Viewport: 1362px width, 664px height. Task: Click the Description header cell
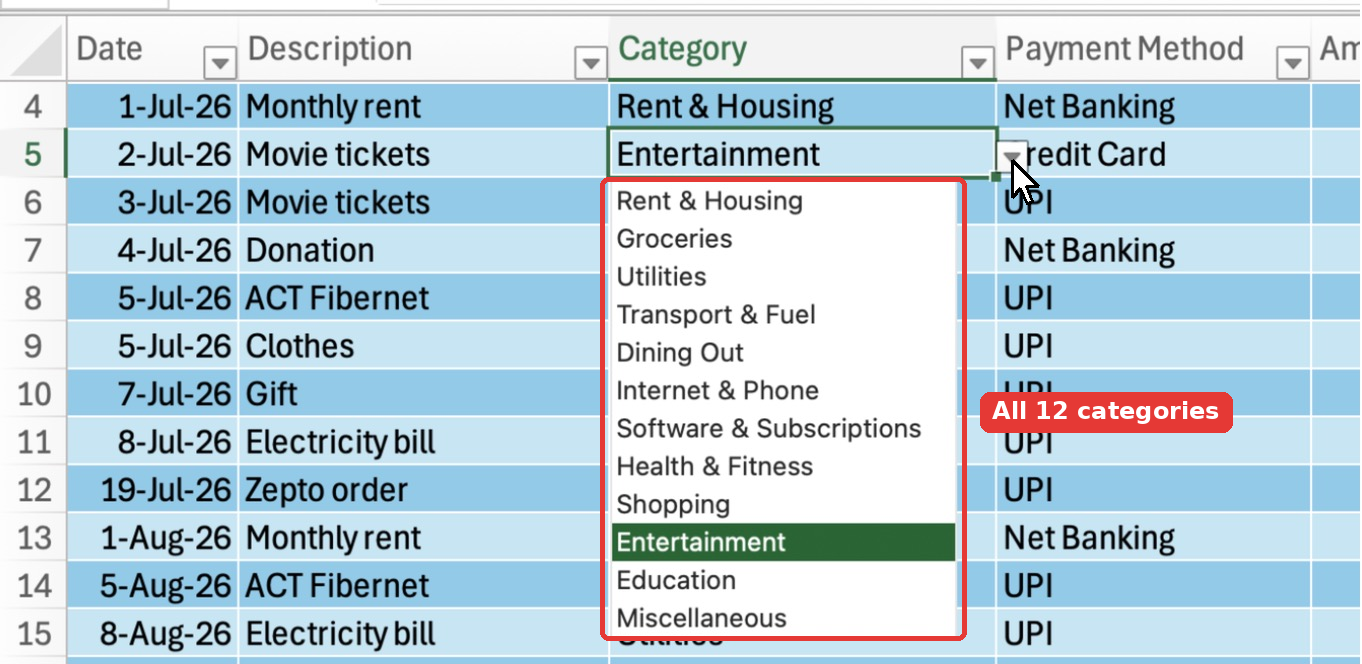coord(423,50)
